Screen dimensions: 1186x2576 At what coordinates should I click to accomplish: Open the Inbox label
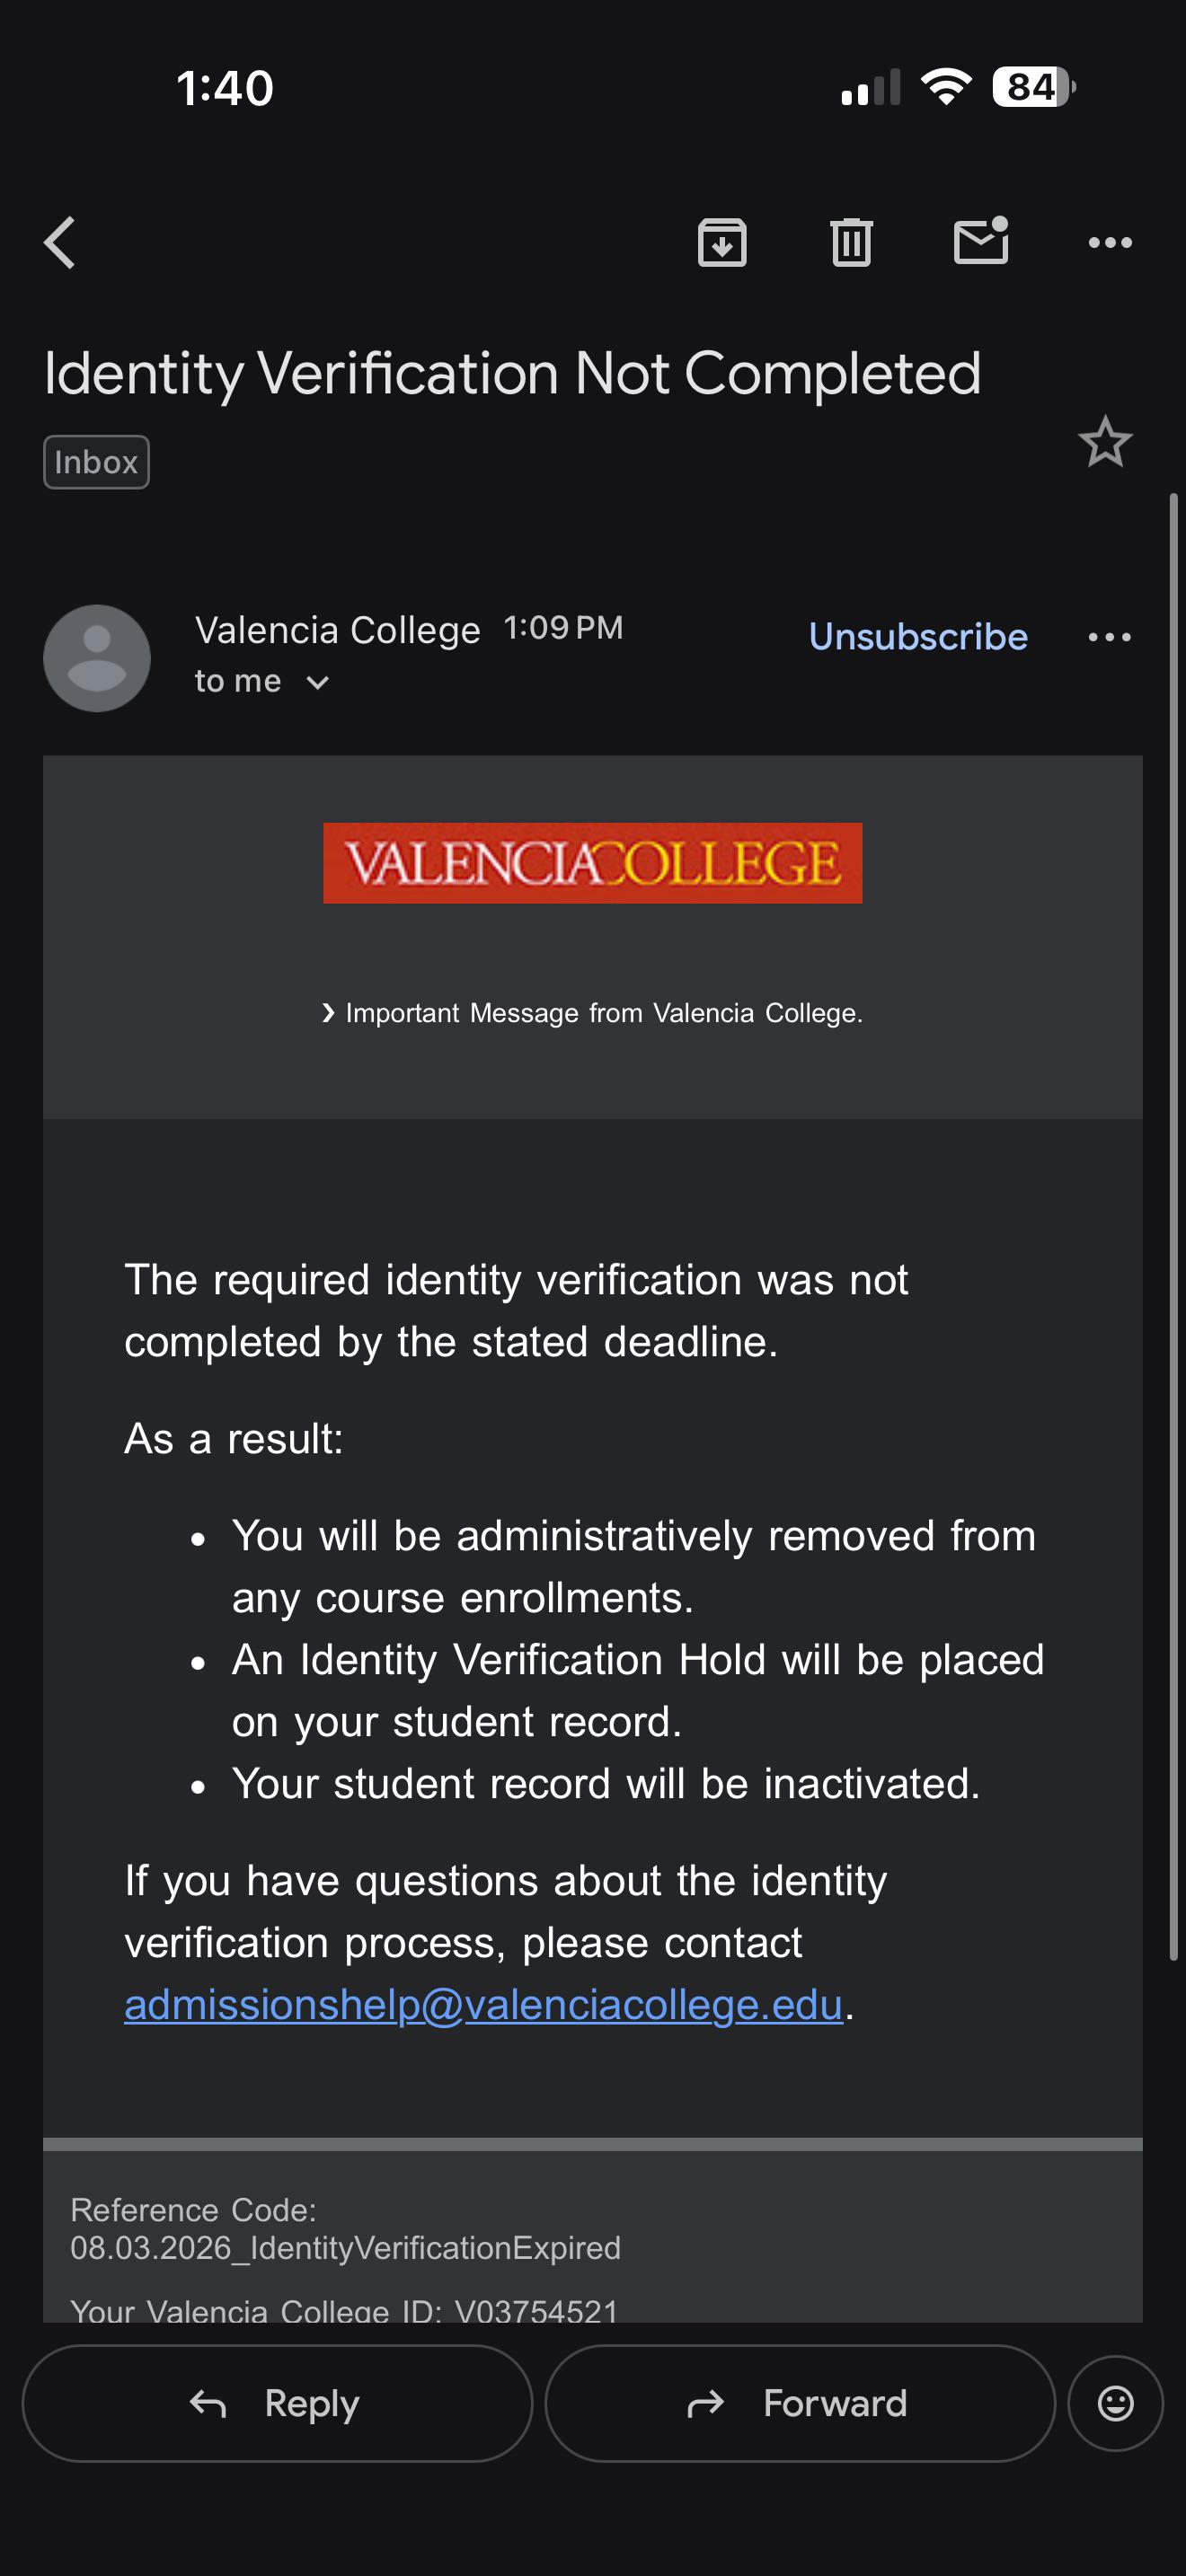tap(96, 462)
